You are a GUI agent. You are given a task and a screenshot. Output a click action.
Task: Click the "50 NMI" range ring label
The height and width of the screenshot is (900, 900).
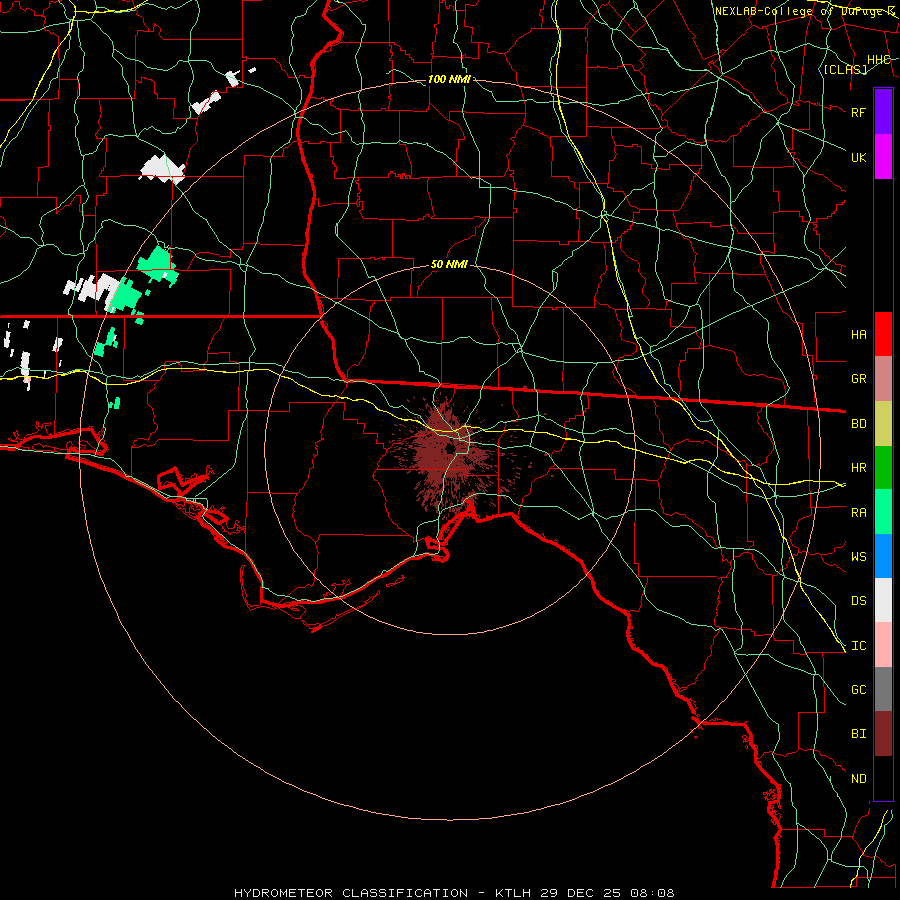tap(449, 264)
